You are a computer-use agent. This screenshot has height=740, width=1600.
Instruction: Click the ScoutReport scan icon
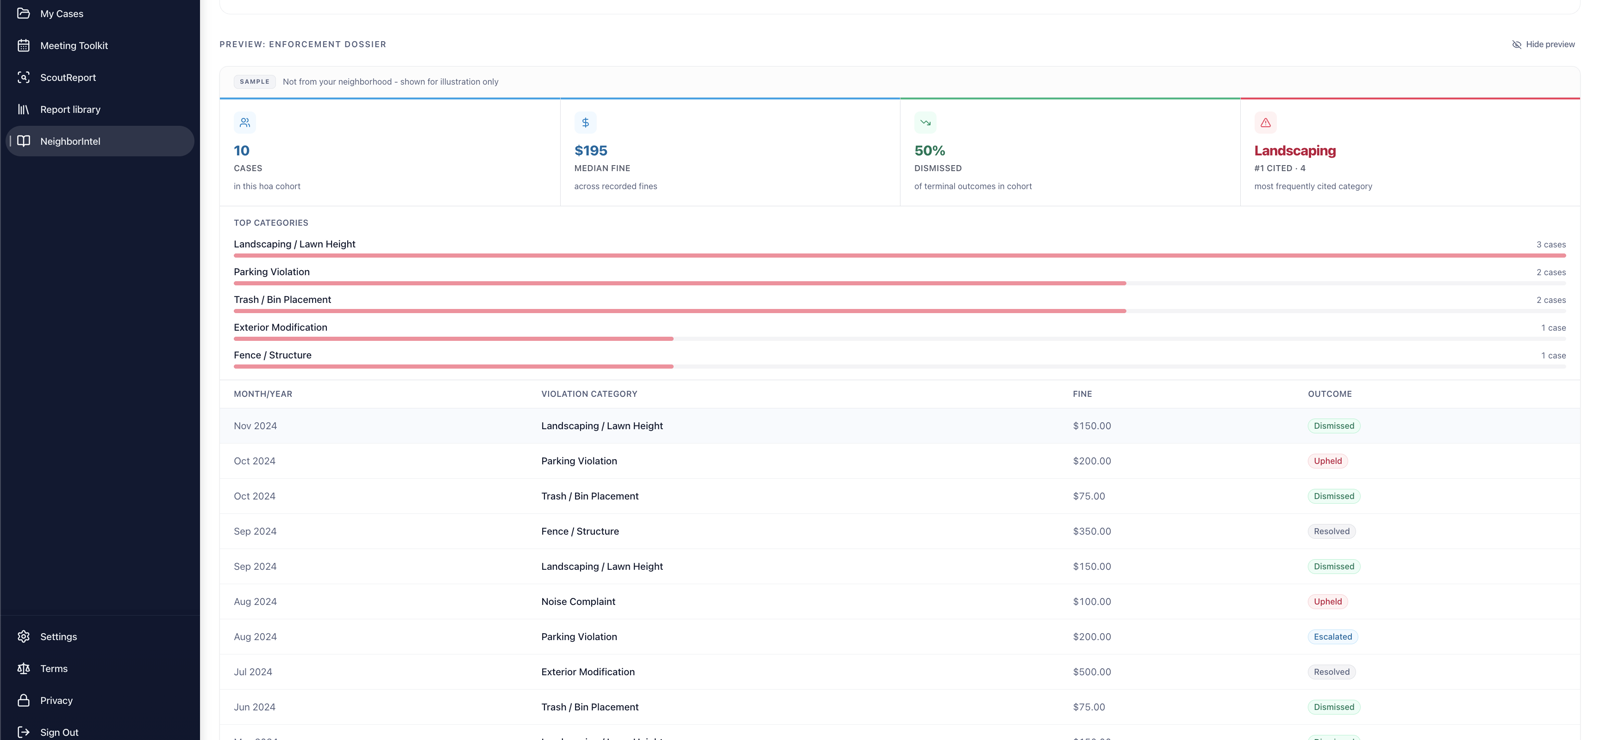[24, 78]
